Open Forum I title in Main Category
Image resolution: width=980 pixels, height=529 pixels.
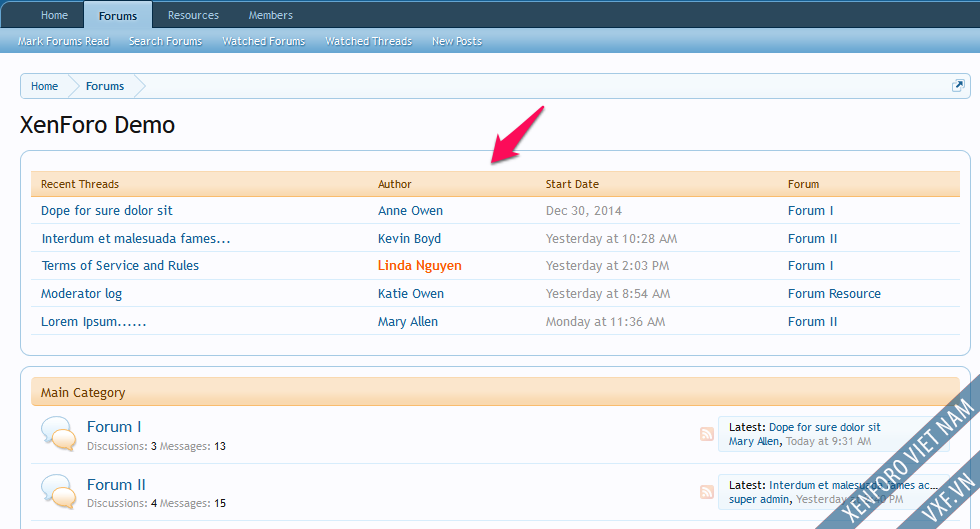point(114,426)
